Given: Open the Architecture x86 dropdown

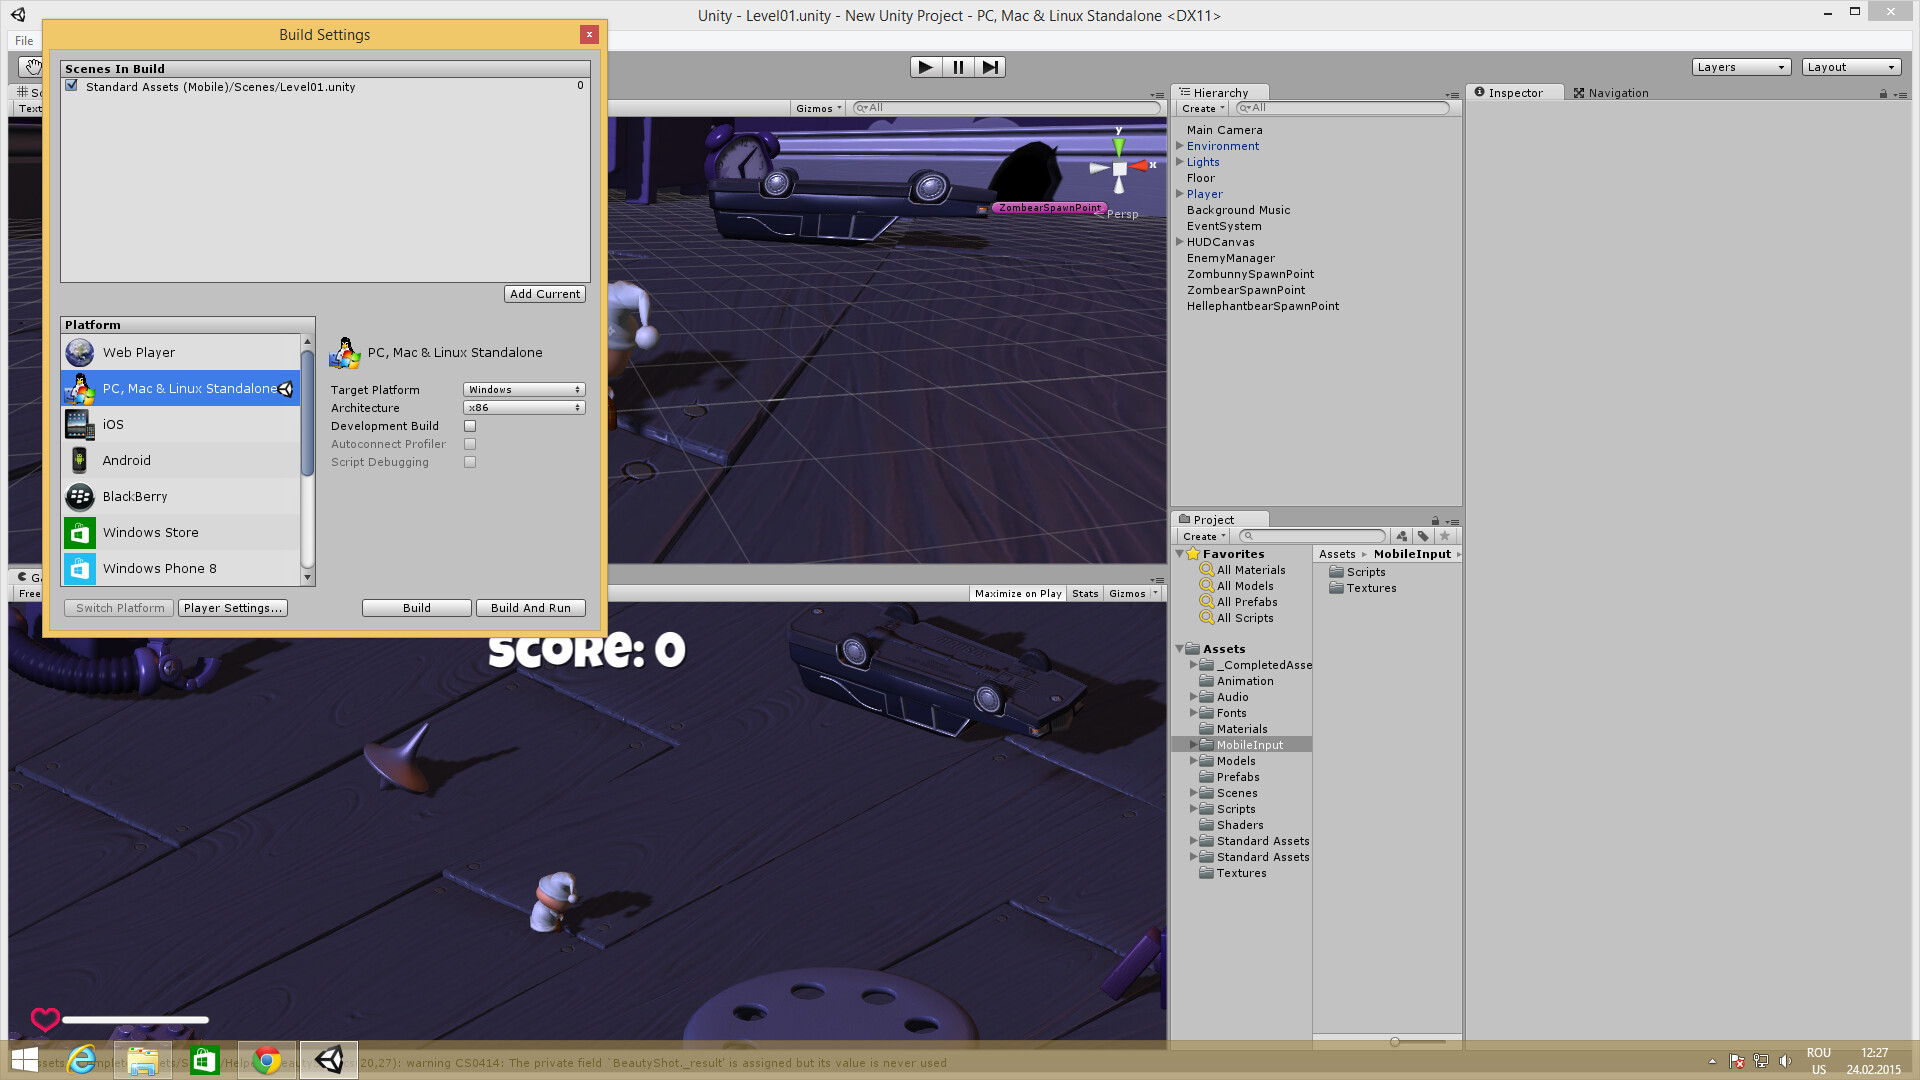Looking at the screenshot, I should (524, 407).
